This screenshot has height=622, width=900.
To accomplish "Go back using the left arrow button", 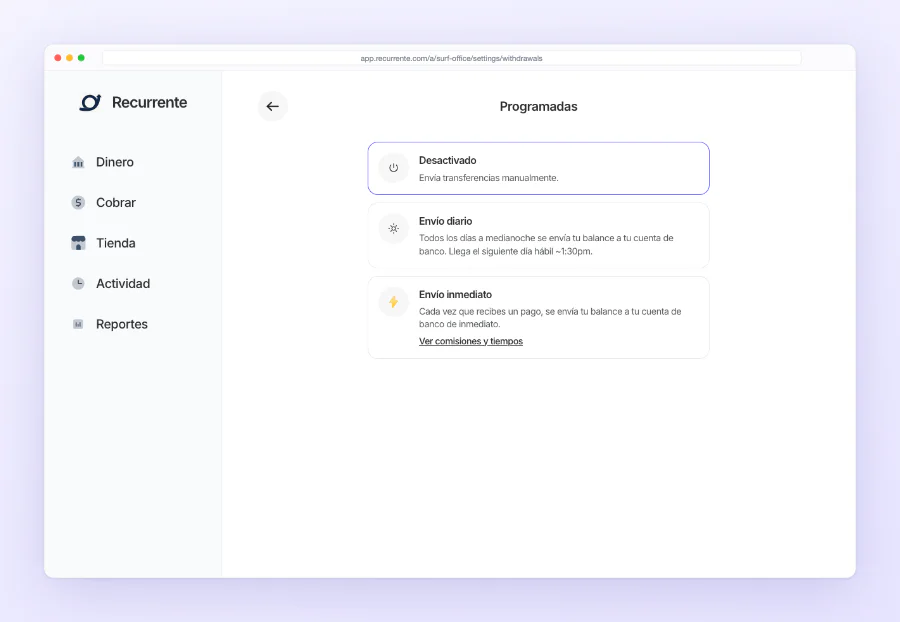I will 273,106.
